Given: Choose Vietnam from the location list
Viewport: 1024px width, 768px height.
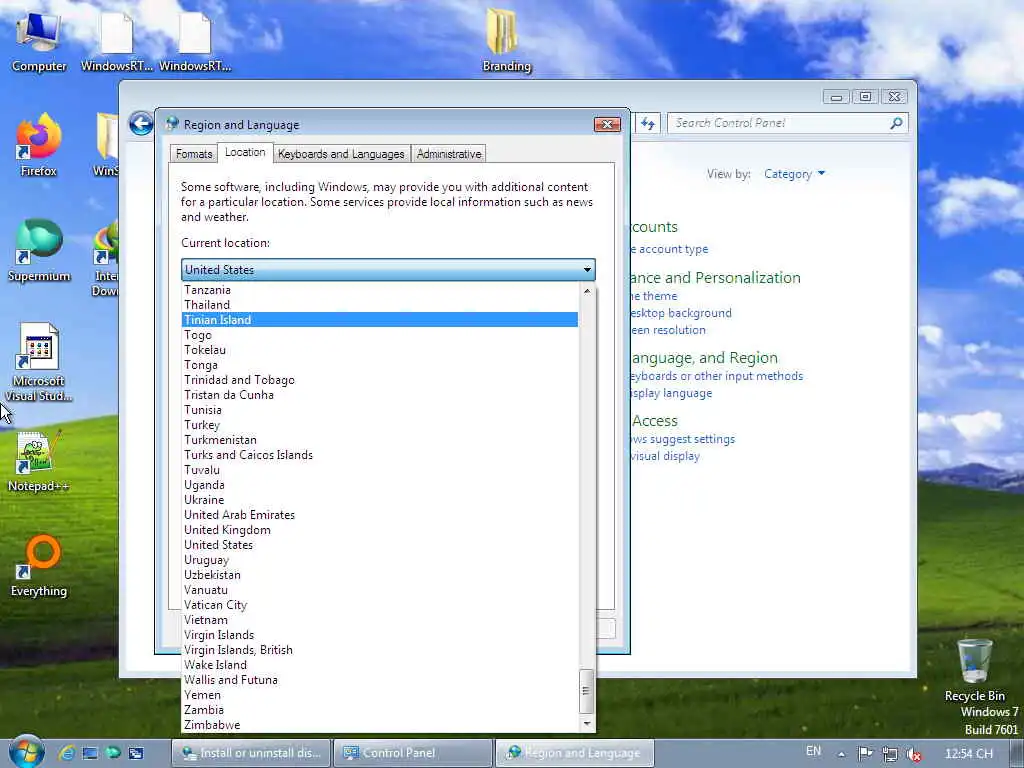Looking at the screenshot, I should coord(379,620).
